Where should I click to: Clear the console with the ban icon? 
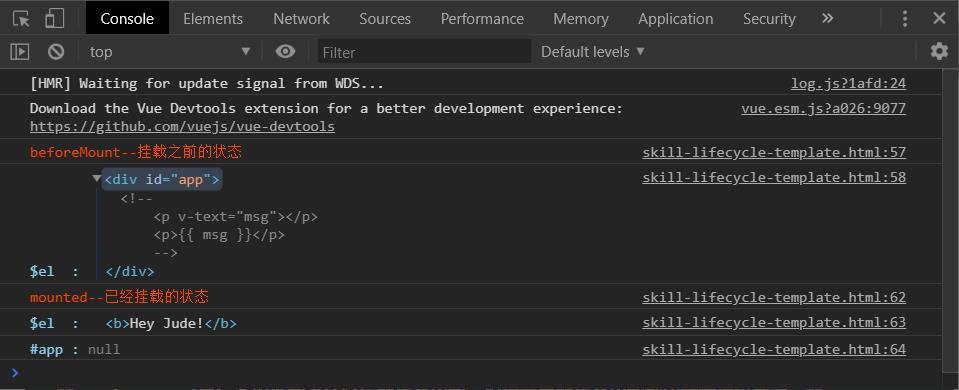56,52
